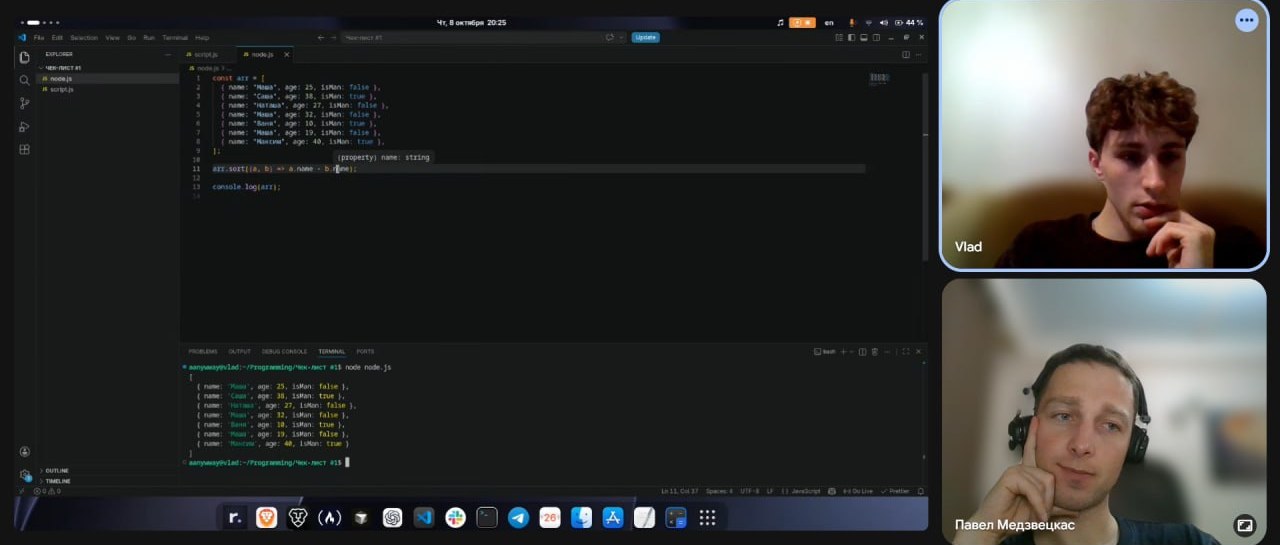Open more options on Vlad's video tile
This screenshot has width=1280, height=545.
tap(1246, 19)
